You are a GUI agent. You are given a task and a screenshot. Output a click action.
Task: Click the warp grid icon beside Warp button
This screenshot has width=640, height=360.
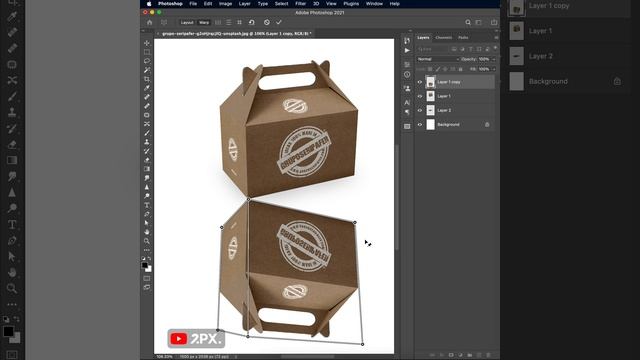coord(218,22)
